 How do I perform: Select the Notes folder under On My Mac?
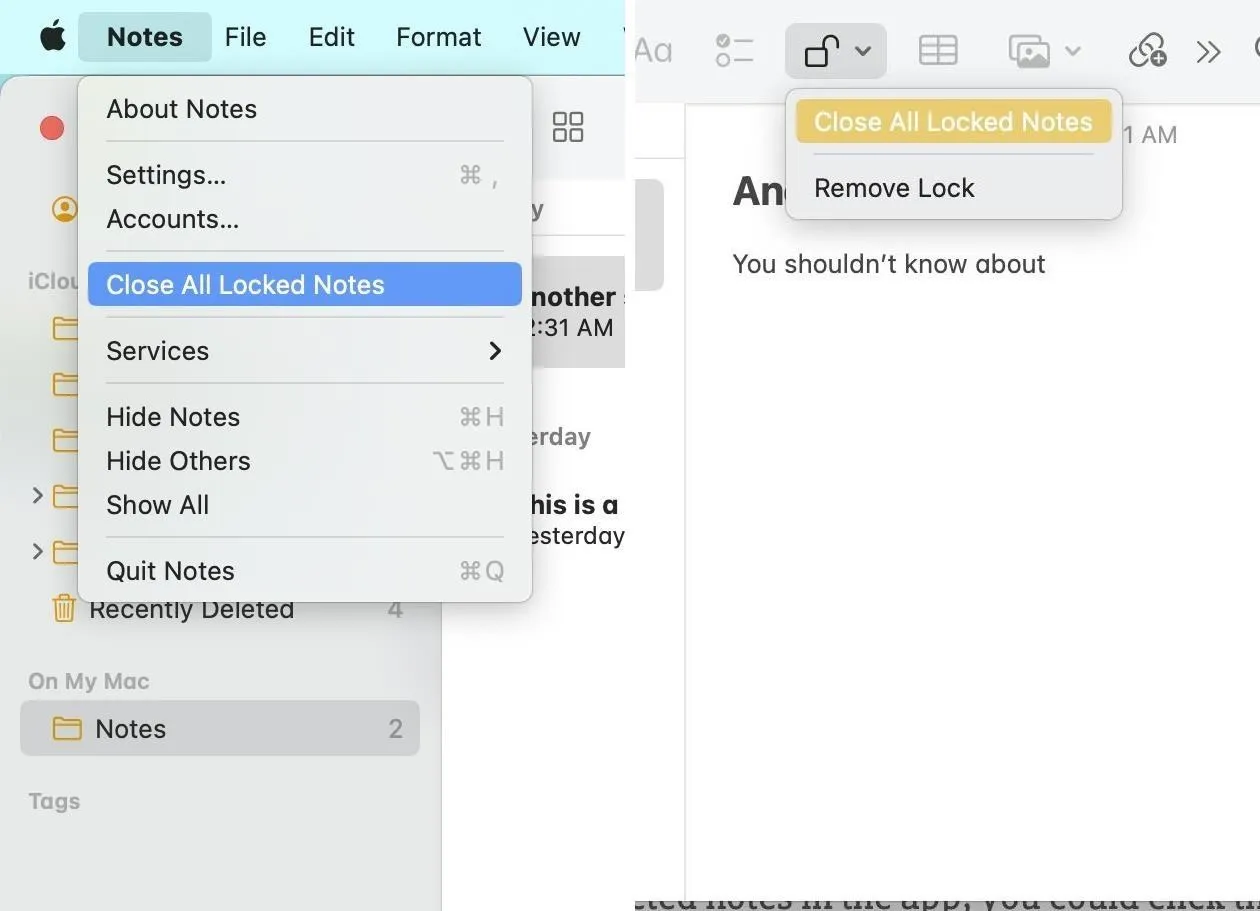coord(220,729)
